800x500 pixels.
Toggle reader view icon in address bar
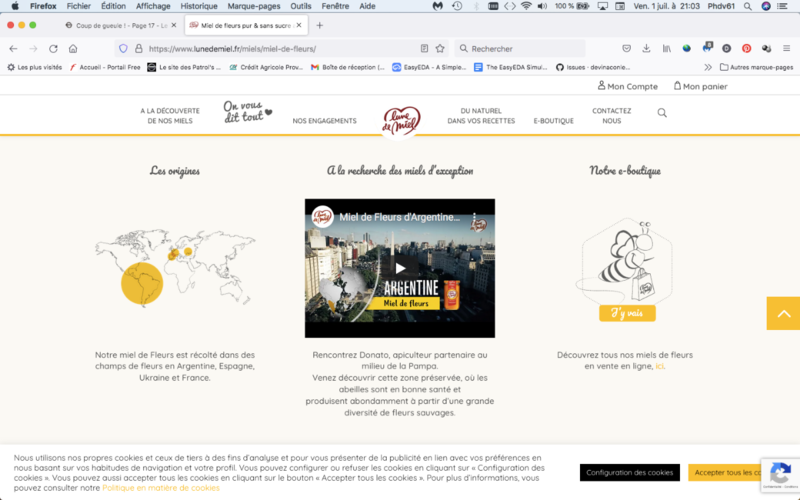pyautogui.click(x=424, y=48)
